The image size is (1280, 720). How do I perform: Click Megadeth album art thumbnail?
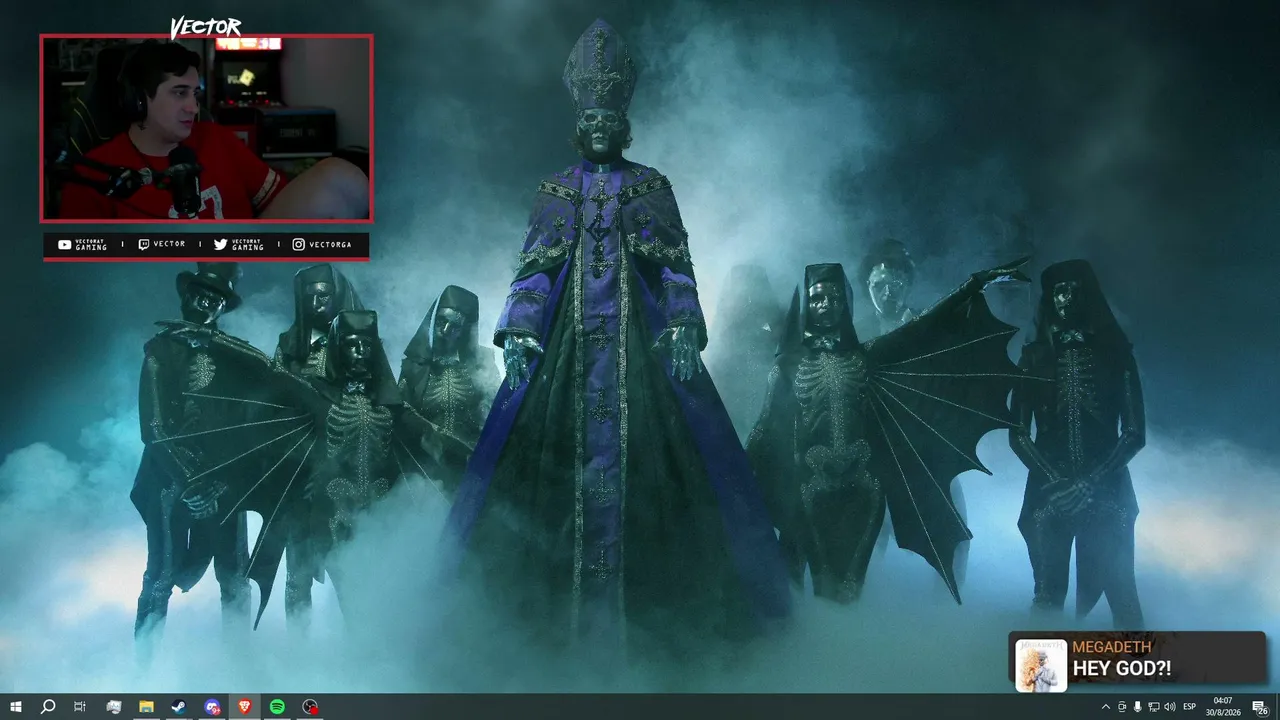1041,665
